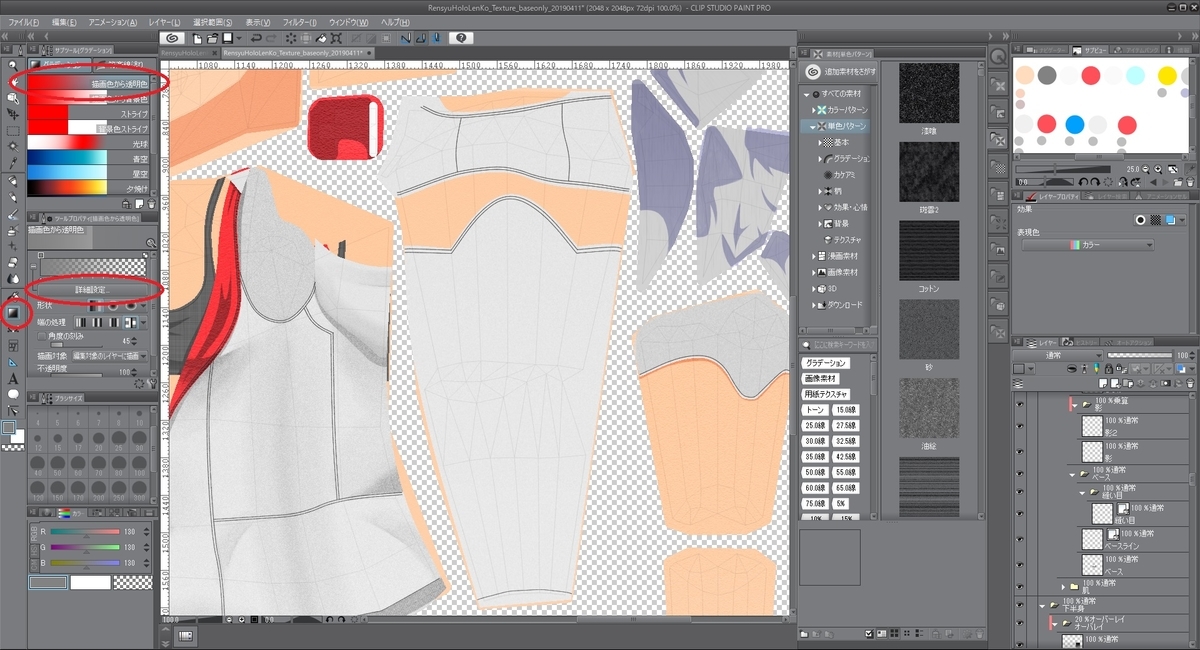Switch to the ナビゲーター tab
This screenshot has width=1200, height=650.
tap(1048, 49)
